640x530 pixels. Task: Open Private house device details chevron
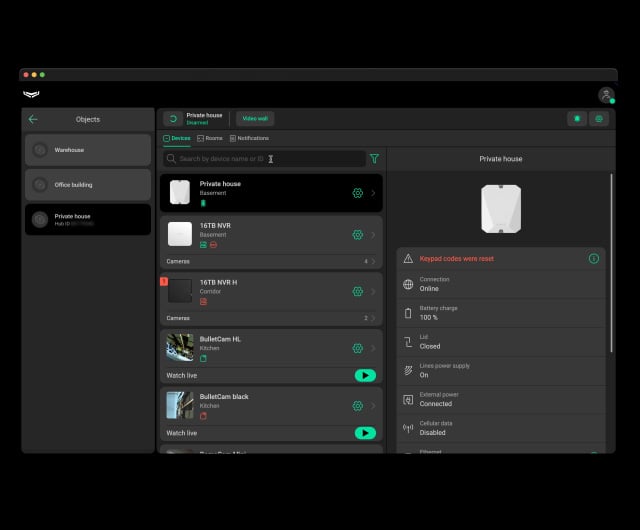pyautogui.click(x=373, y=193)
